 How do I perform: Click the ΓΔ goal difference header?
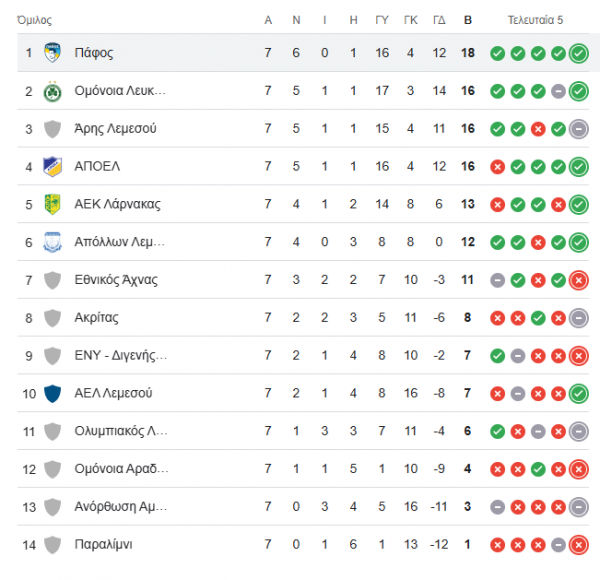tap(439, 20)
